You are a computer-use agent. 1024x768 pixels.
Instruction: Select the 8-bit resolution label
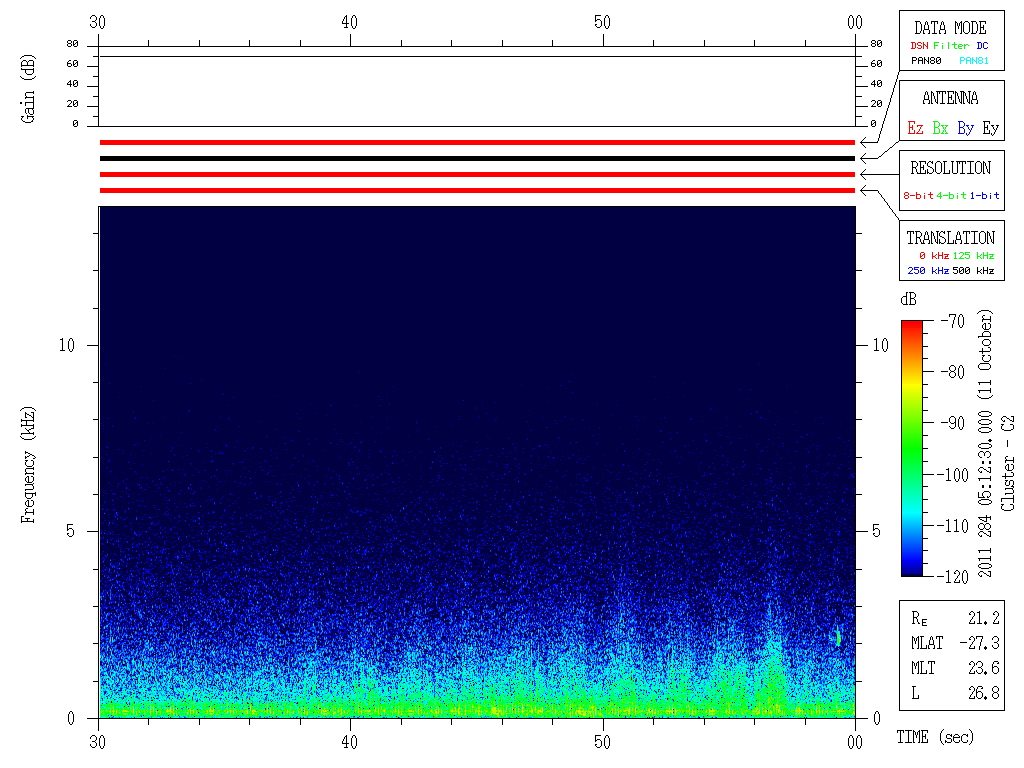(919, 196)
